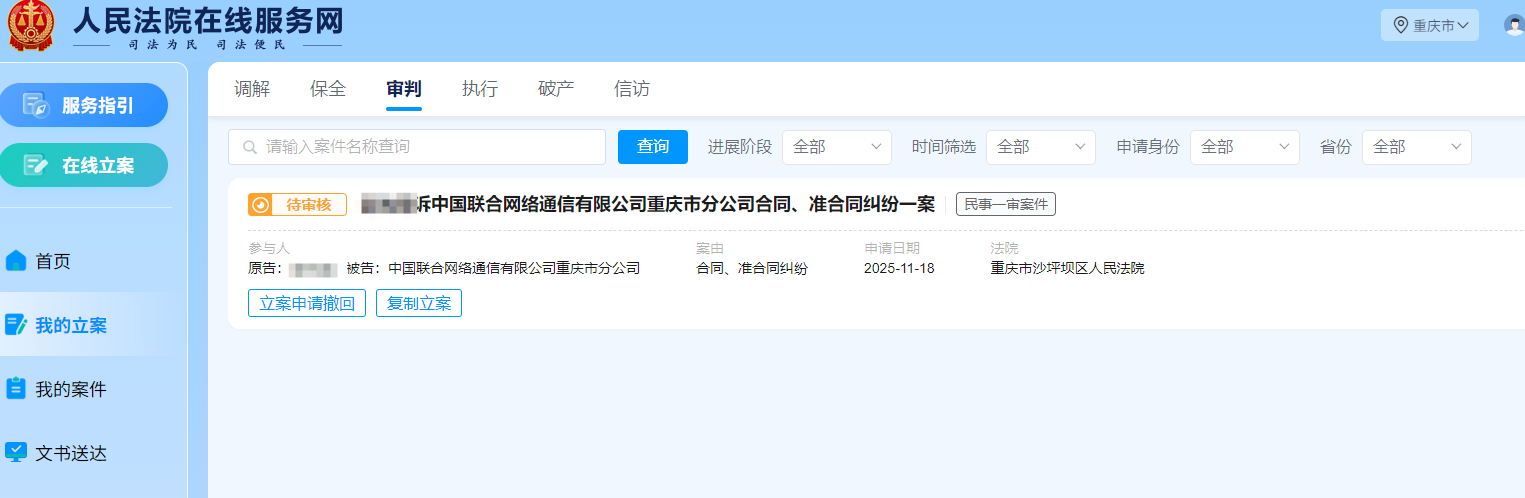This screenshot has height=498, width=1525.
Task: Click the 在线立案 edit icon
Action: [36, 165]
